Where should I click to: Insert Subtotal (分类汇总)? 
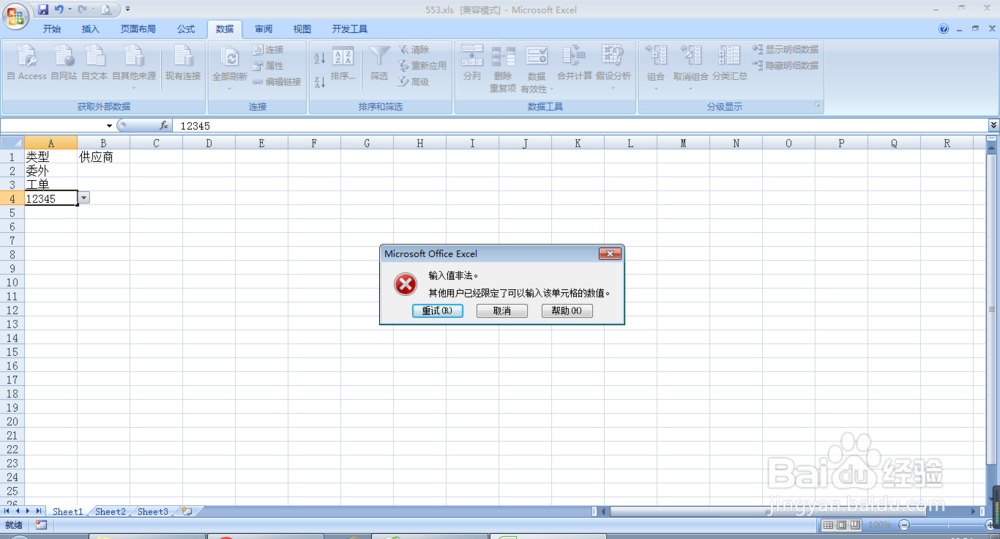pyautogui.click(x=730, y=63)
